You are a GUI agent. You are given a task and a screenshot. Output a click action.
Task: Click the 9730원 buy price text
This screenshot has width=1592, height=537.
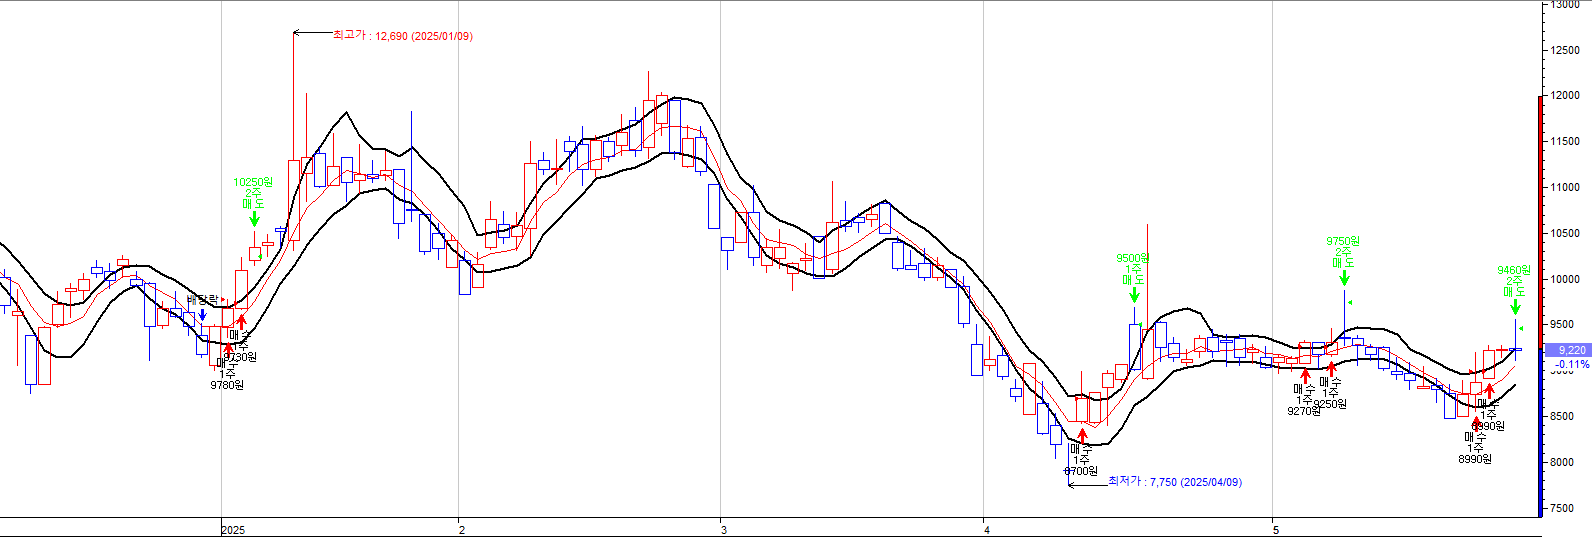(240, 357)
